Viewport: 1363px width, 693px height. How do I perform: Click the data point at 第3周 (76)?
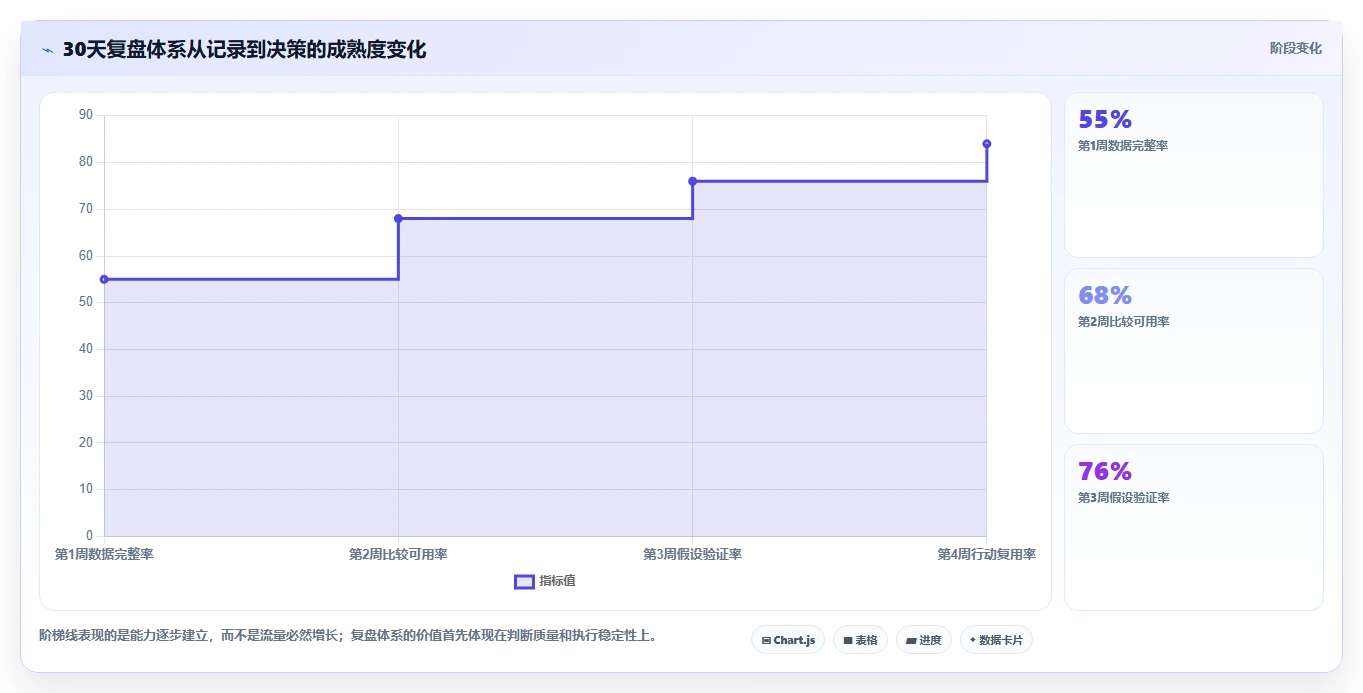pos(692,181)
